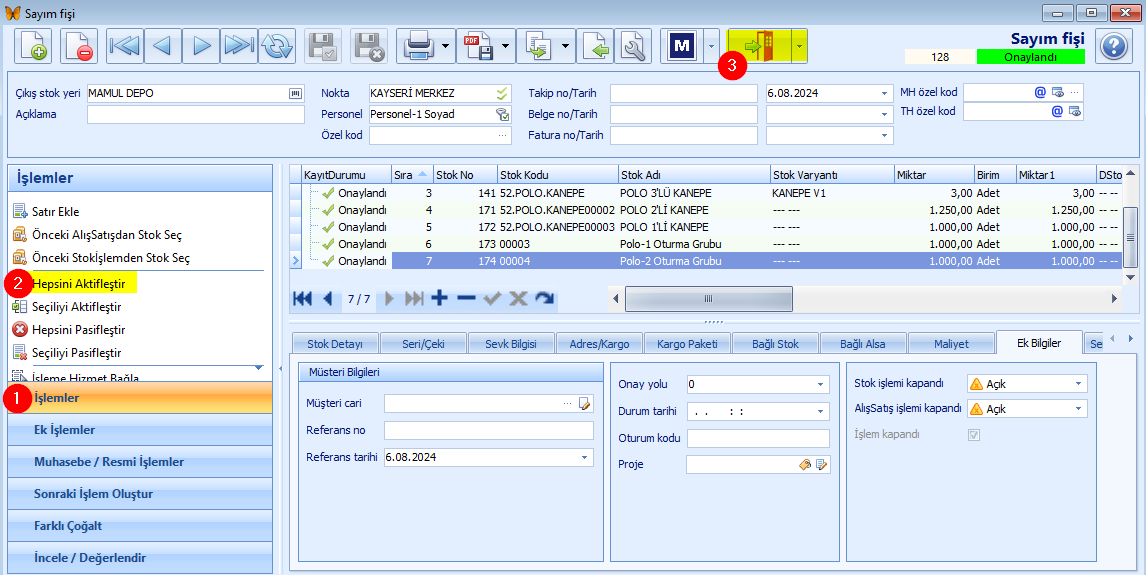This screenshot has height=575, width=1146.
Task: Toggle the İşlem kapandı checkbox
Action: coord(974,435)
